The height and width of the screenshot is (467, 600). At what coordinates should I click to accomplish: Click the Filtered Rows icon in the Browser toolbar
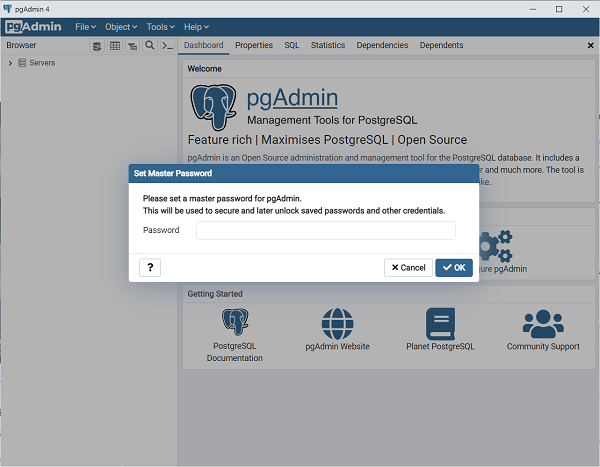tap(132, 46)
